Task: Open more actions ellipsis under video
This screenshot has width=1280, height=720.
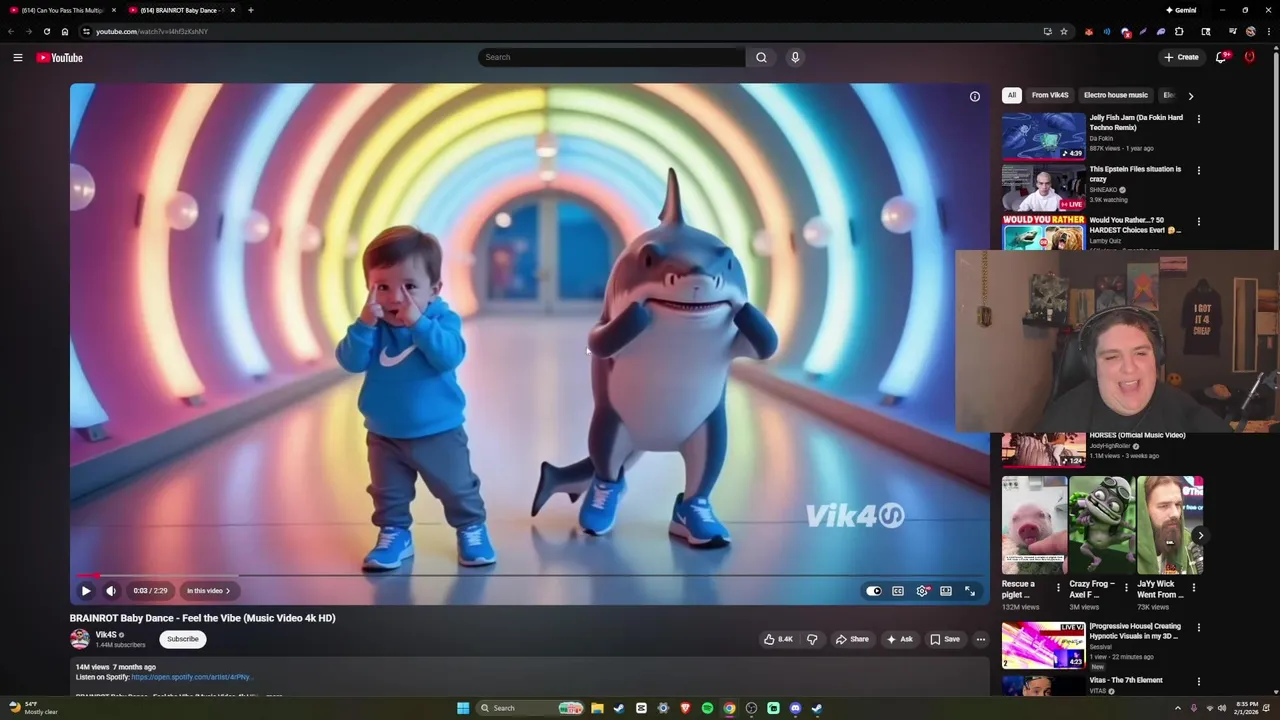Action: [981, 639]
